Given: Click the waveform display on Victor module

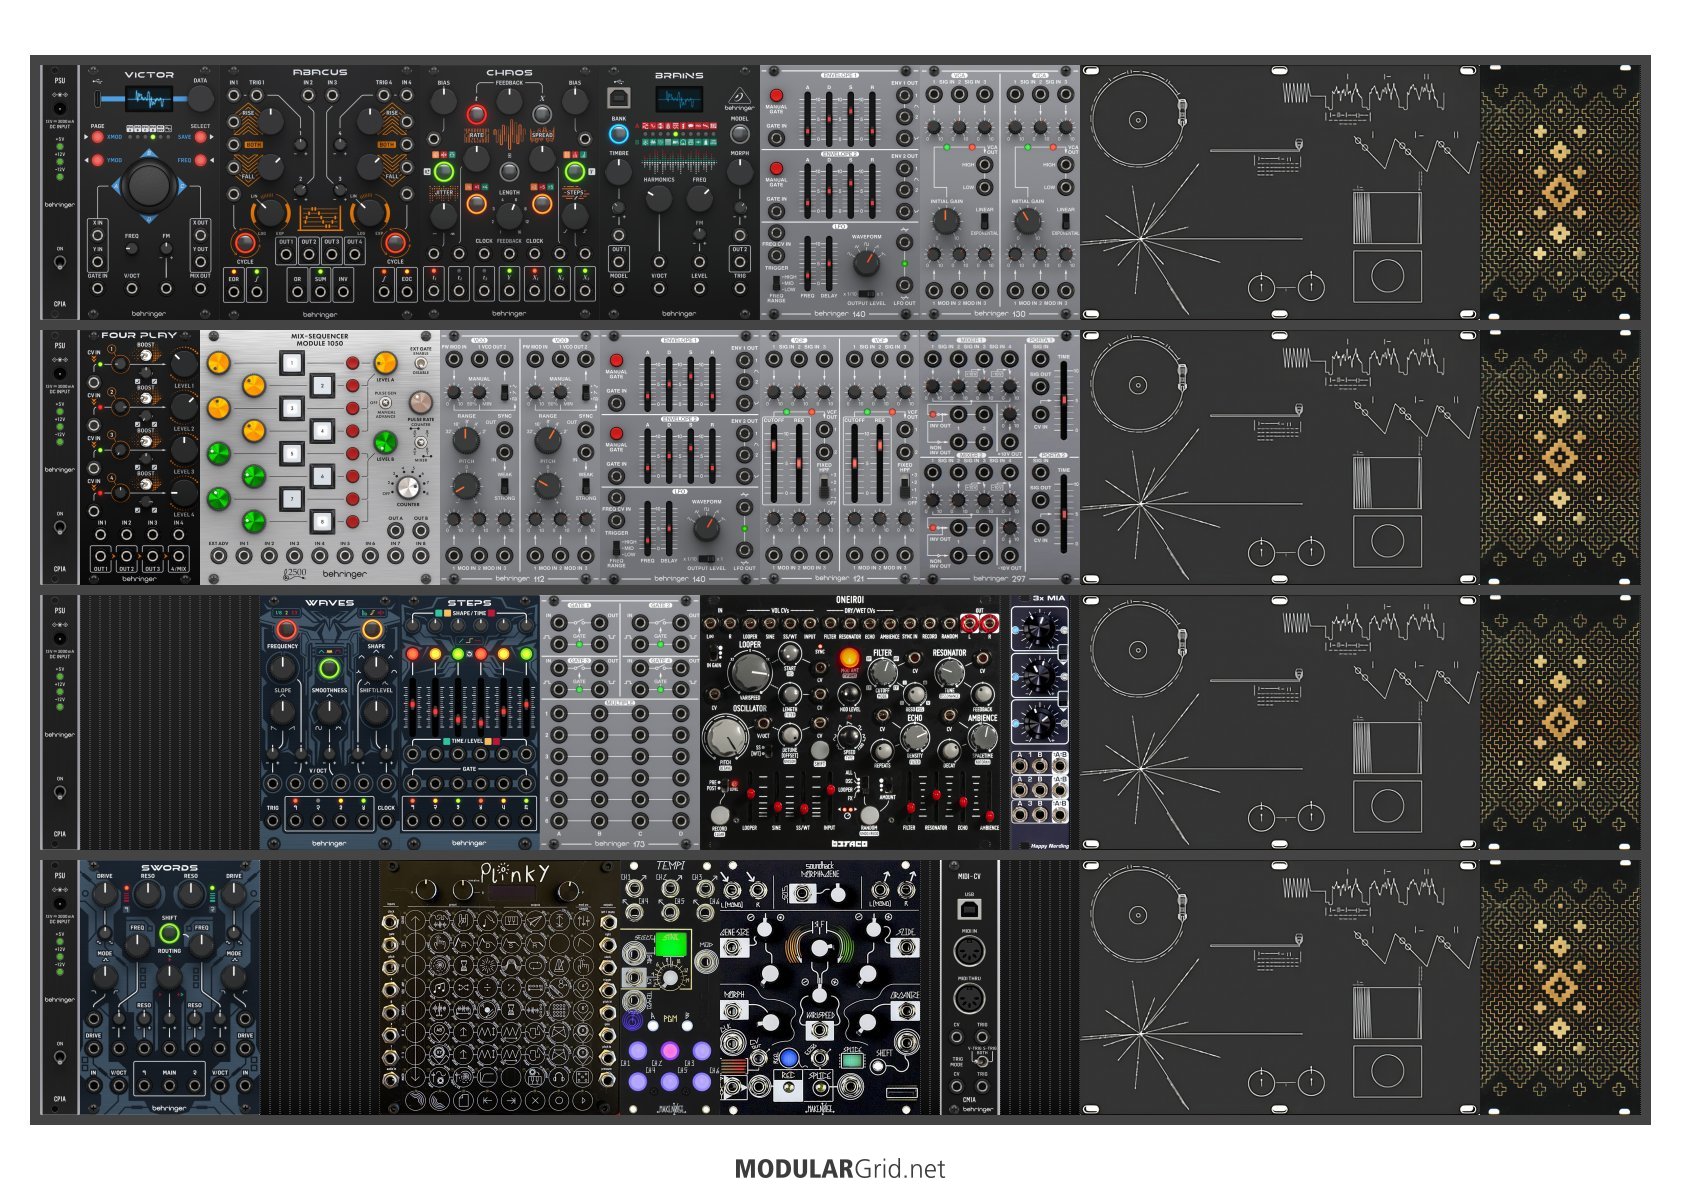Looking at the screenshot, I should [149, 98].
